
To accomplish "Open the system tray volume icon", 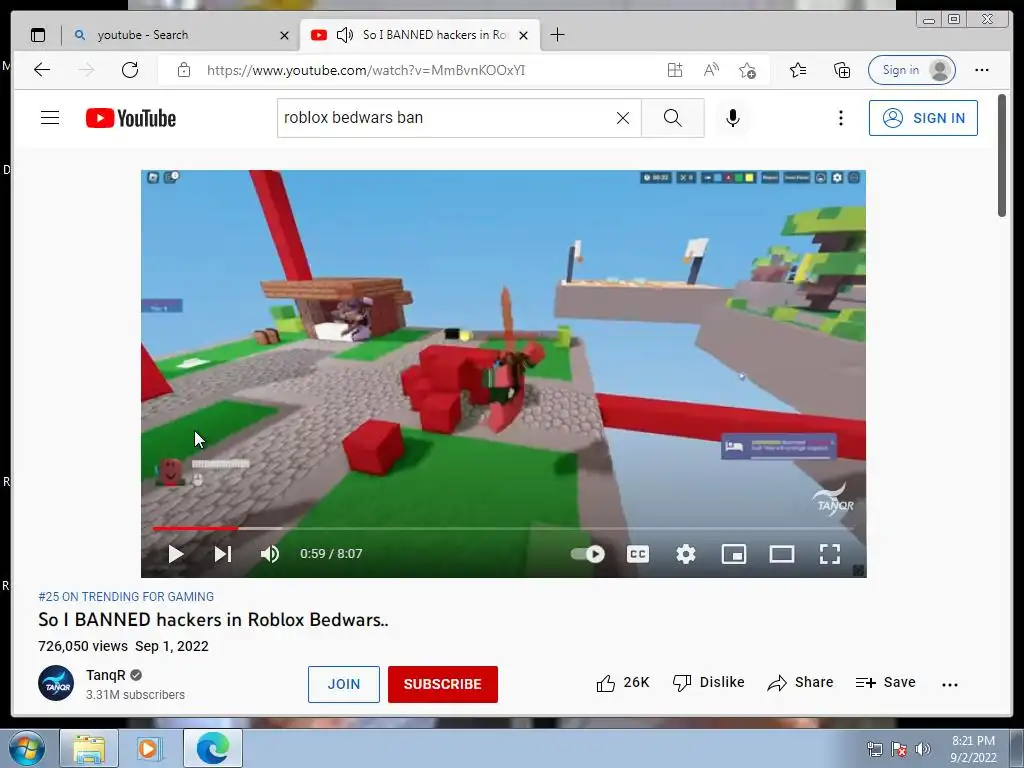I will 923,749.
